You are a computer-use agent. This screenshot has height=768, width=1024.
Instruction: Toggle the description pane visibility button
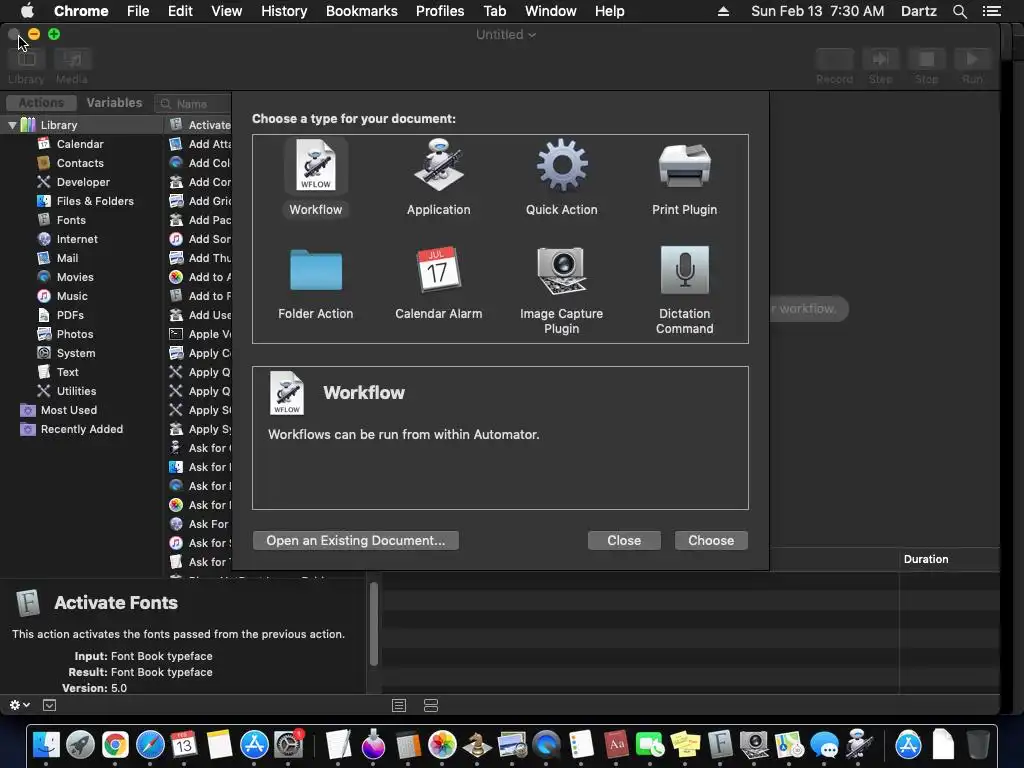click(x=49, y=705)
